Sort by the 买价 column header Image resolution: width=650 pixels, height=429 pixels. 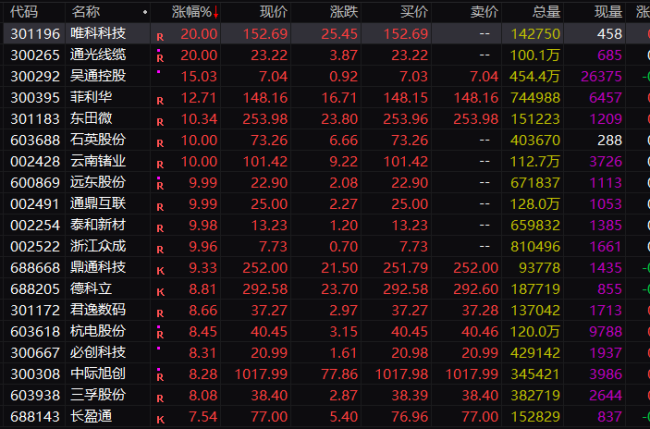(414, 12)
